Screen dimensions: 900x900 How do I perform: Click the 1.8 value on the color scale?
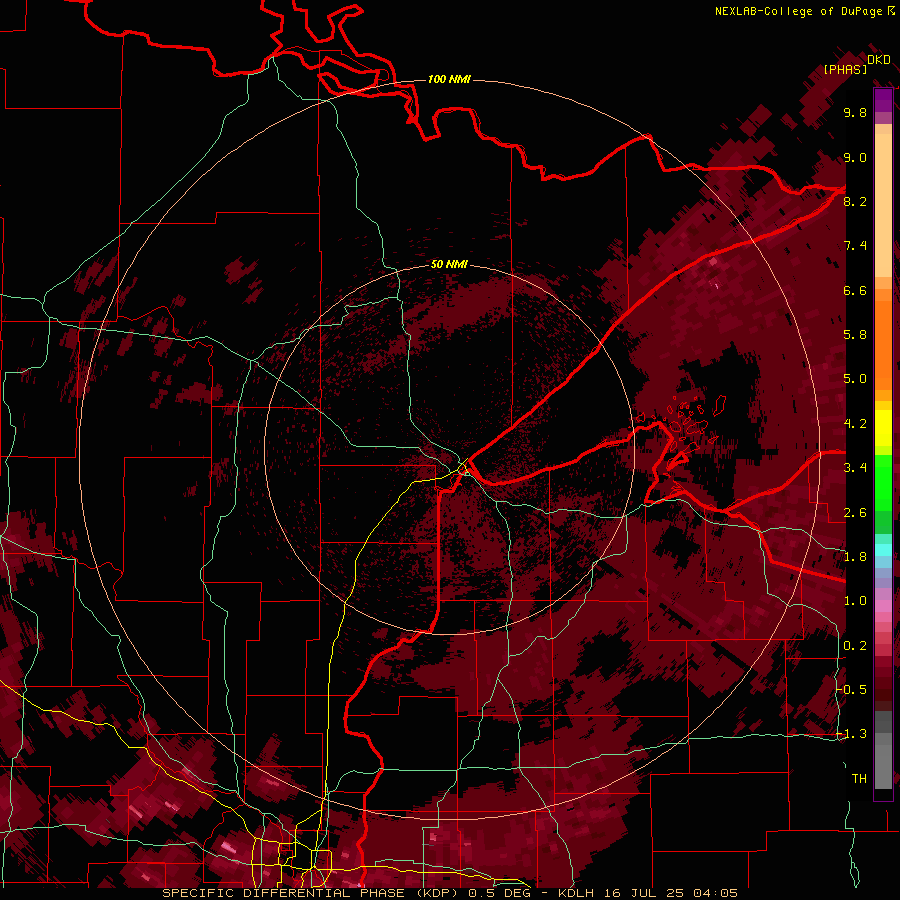[855, 556]
